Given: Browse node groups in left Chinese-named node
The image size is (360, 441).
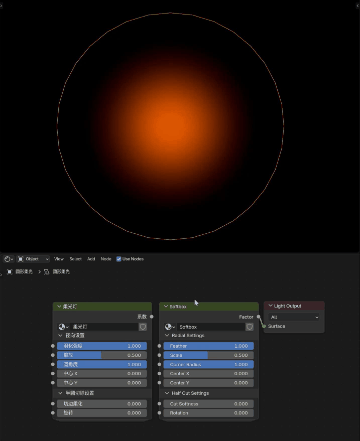Looking at the screenshot, I should 64,327.
